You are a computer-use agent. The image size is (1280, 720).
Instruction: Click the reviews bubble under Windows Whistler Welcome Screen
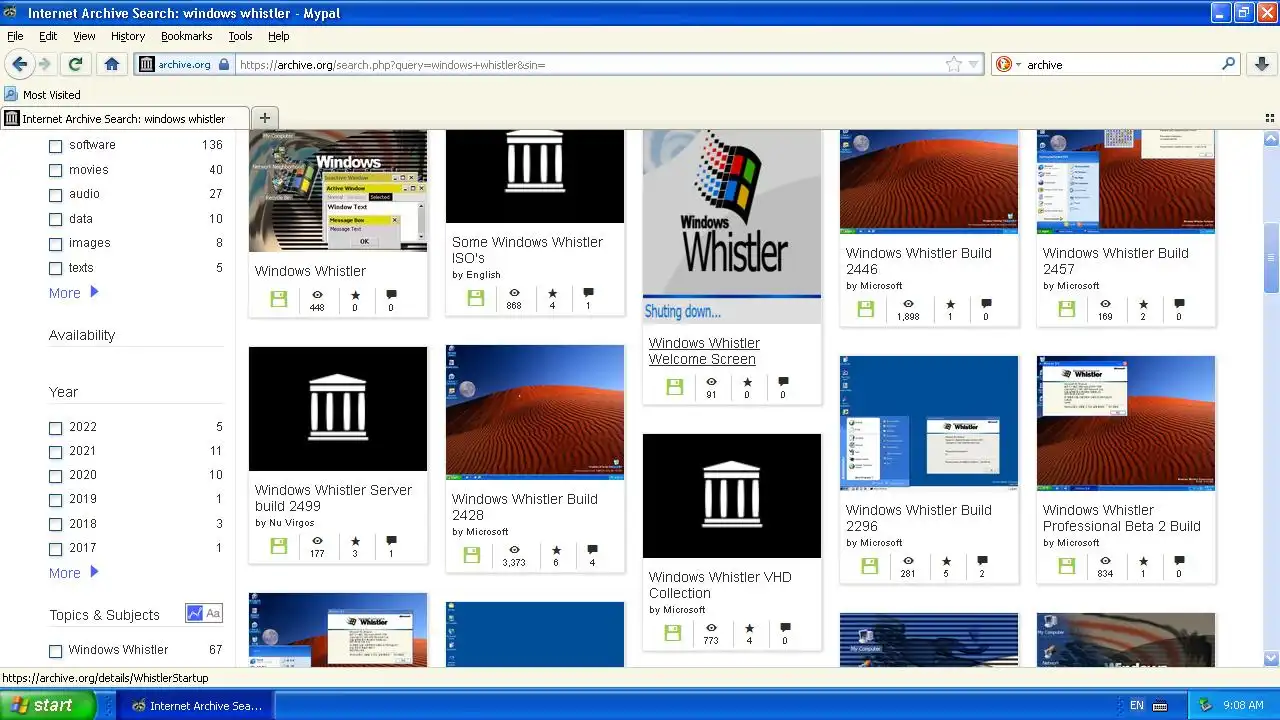tap(783, 382)
